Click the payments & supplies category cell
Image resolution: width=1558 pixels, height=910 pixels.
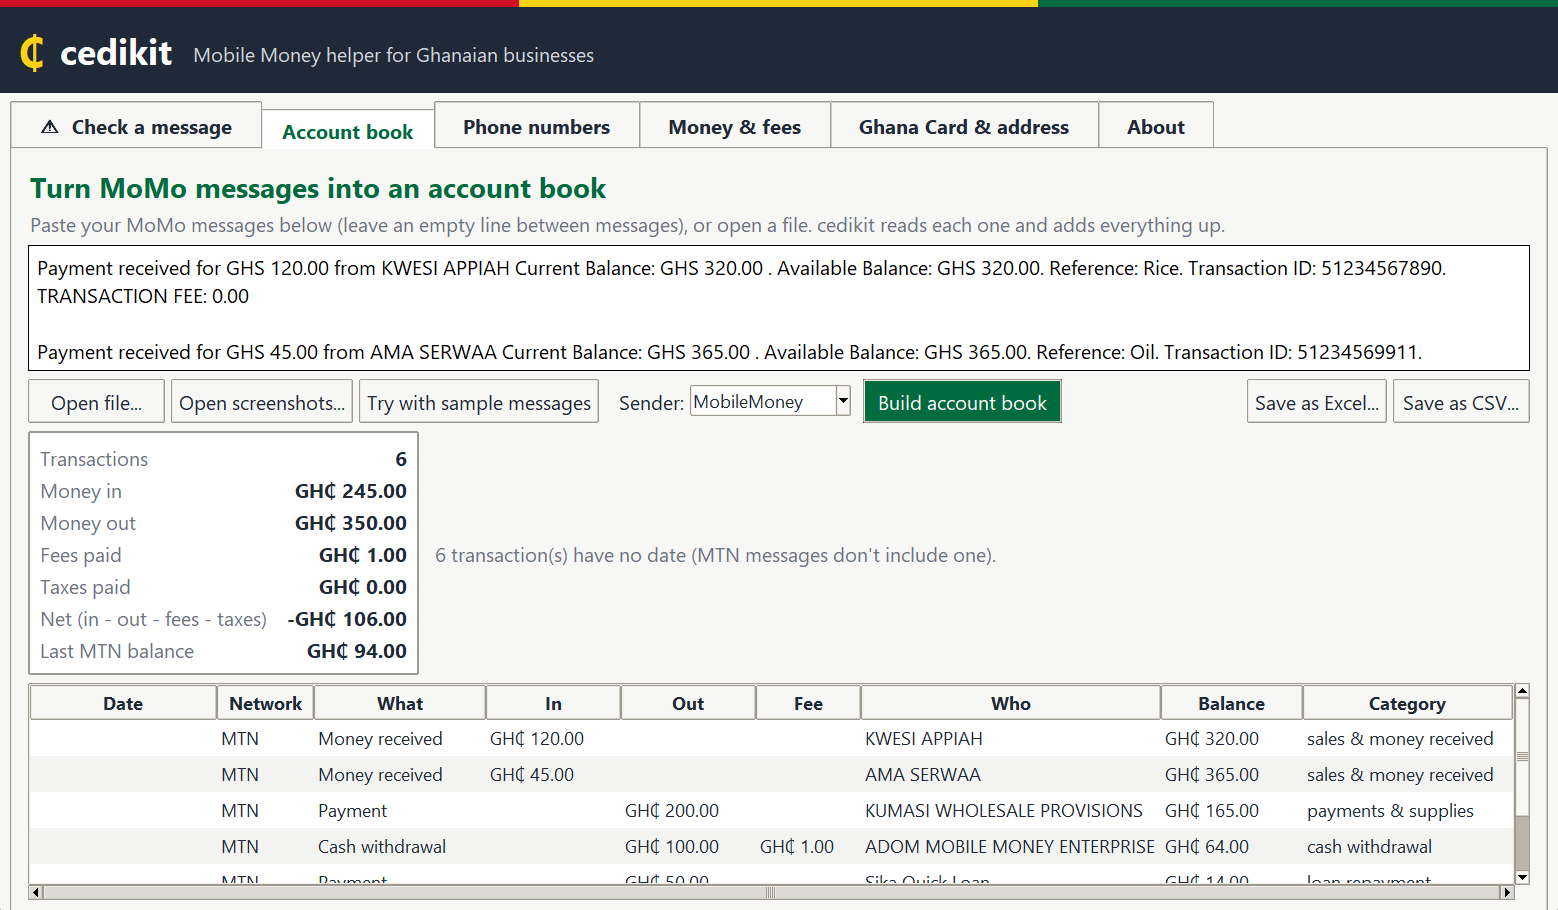[1390, 811]
